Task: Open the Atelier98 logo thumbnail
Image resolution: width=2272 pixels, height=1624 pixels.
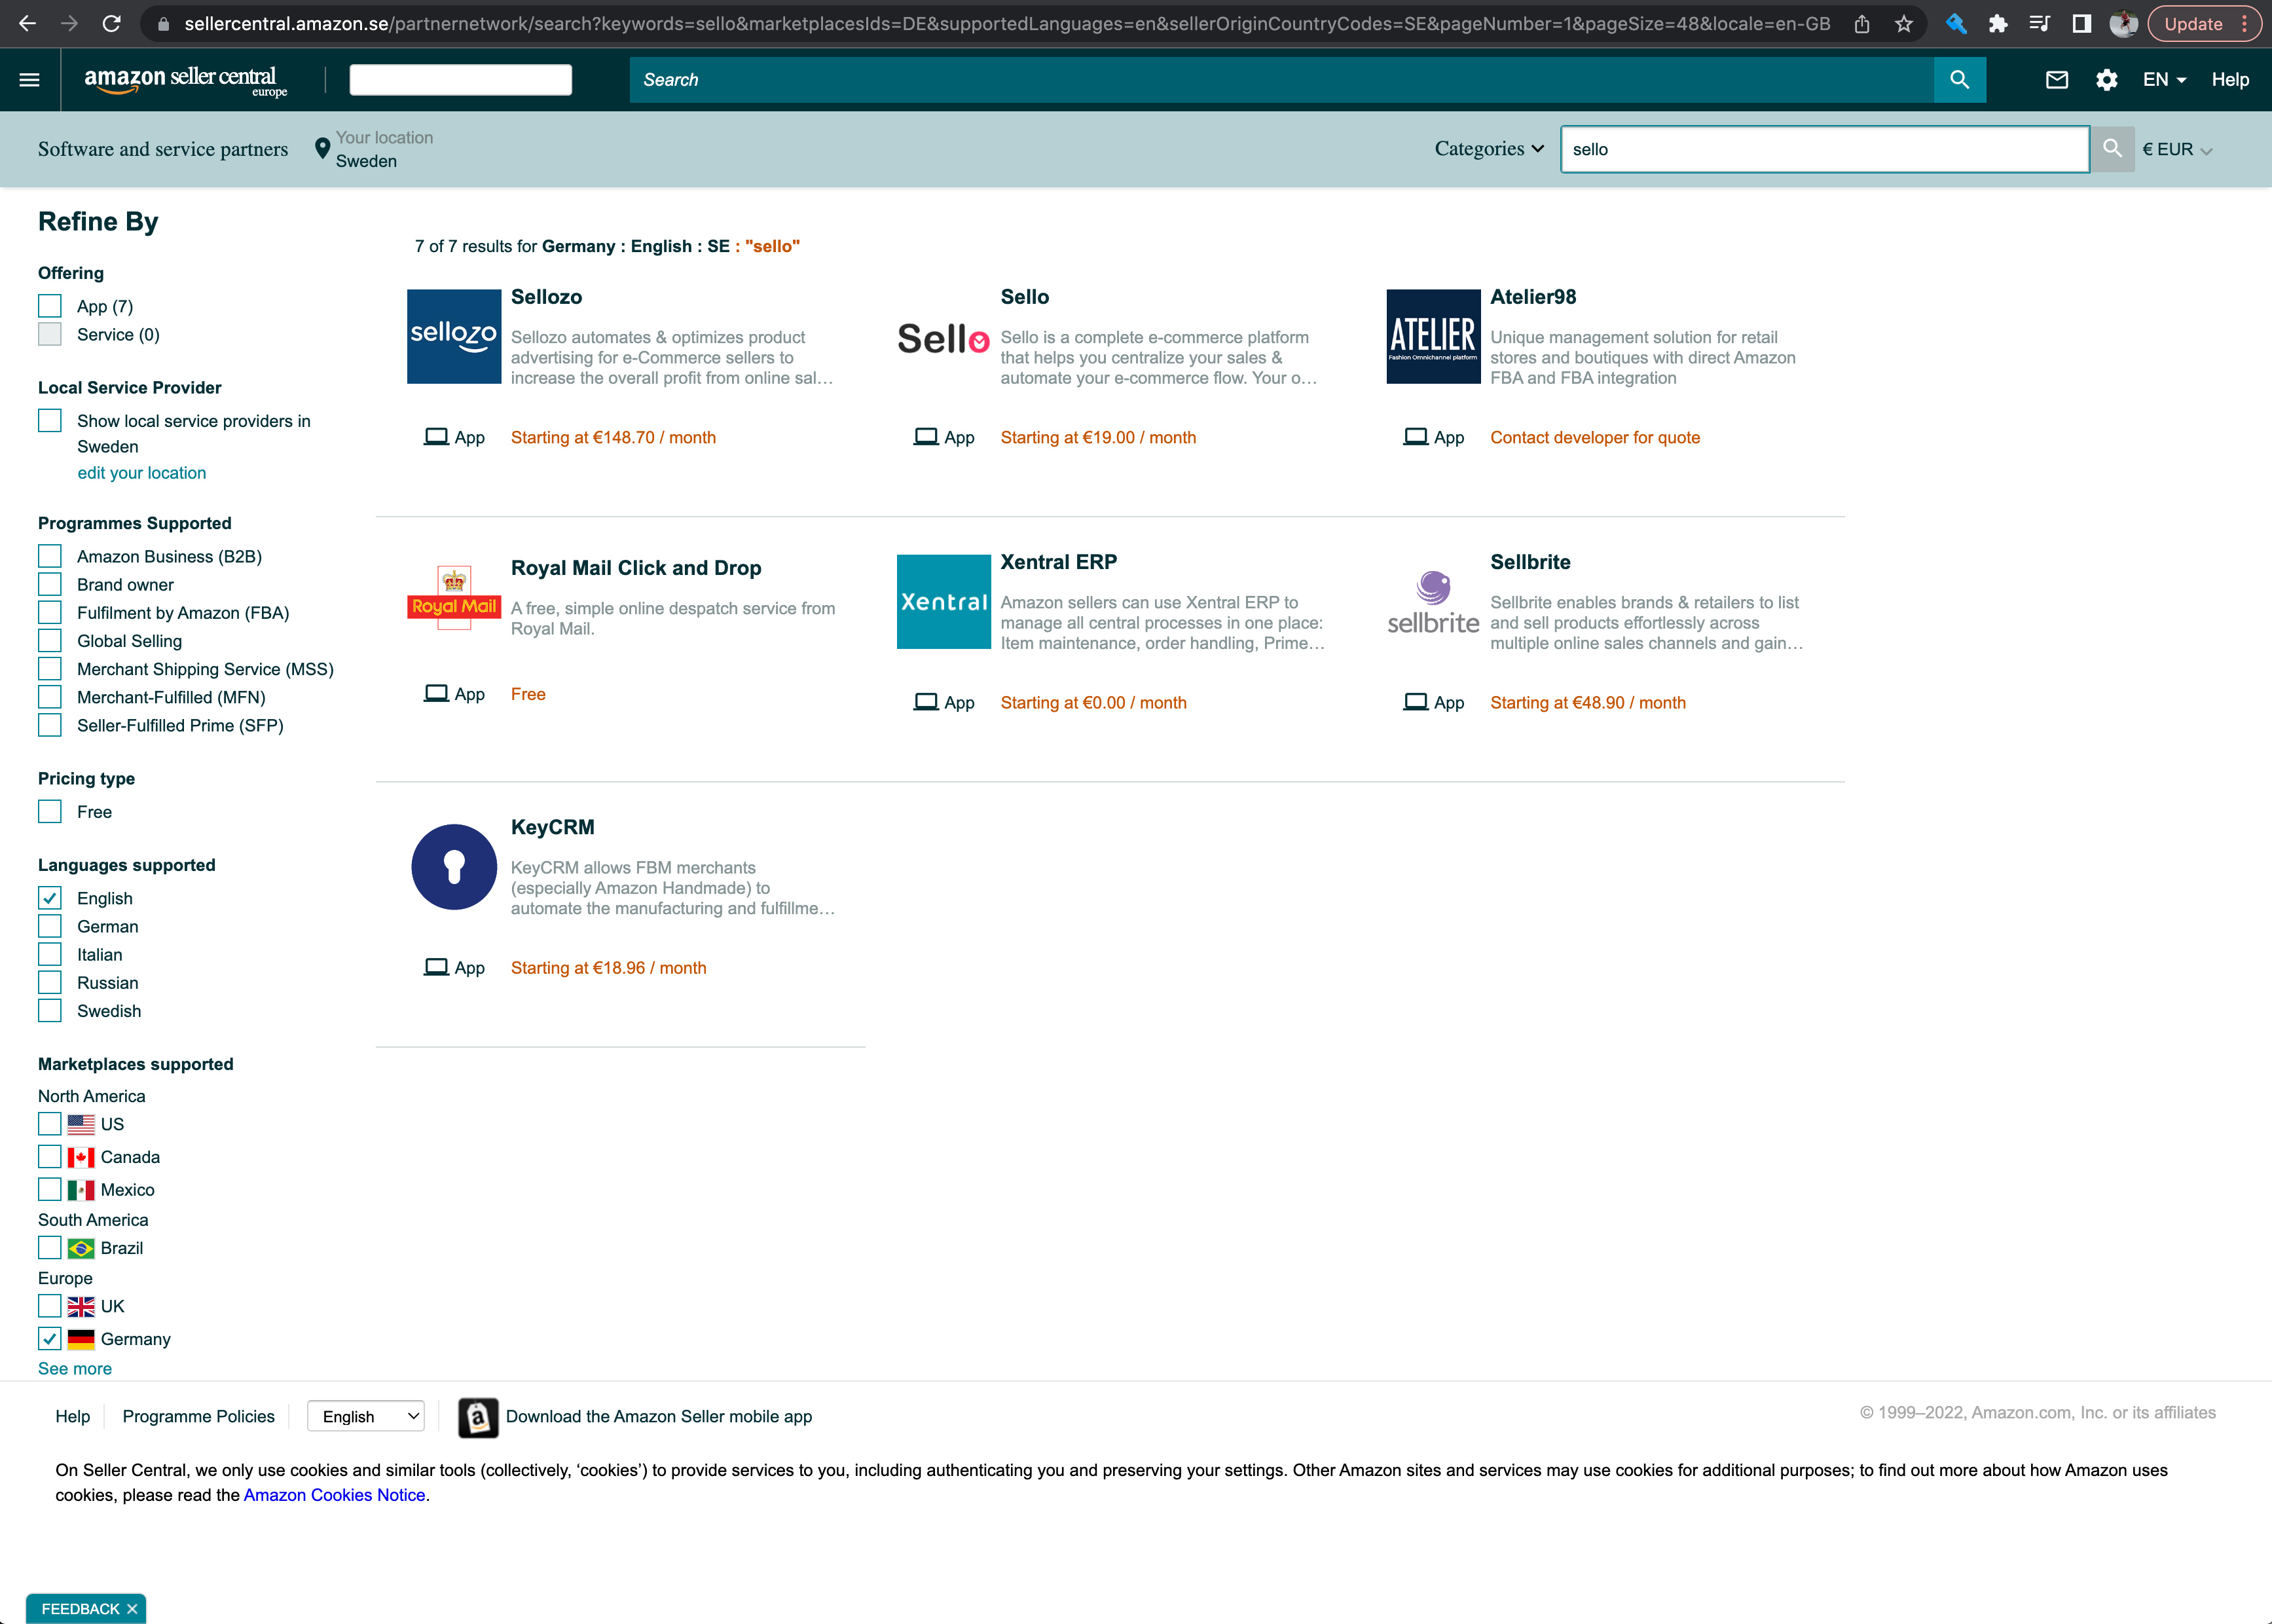Action: pyautogui.click(x=1433, y=336)
